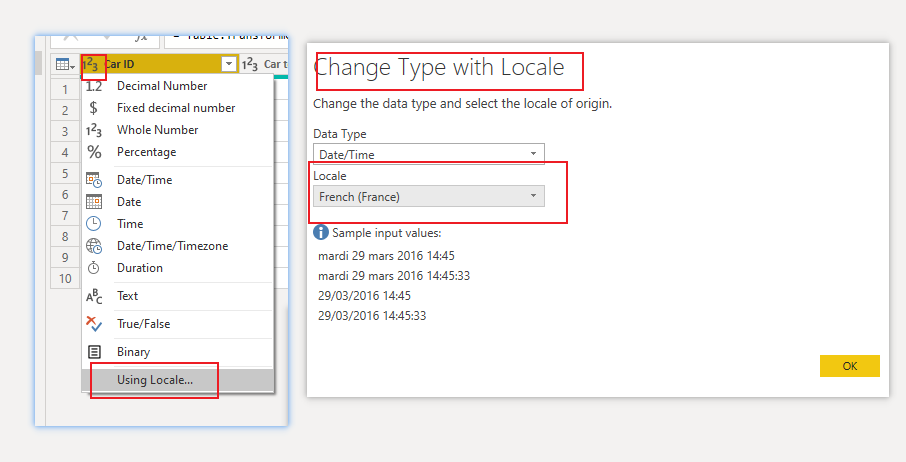The width and height of the screenshot is (906, 462).
Task: Click the 123 whole number icon in menu
Action: click(x=94, y=131)
